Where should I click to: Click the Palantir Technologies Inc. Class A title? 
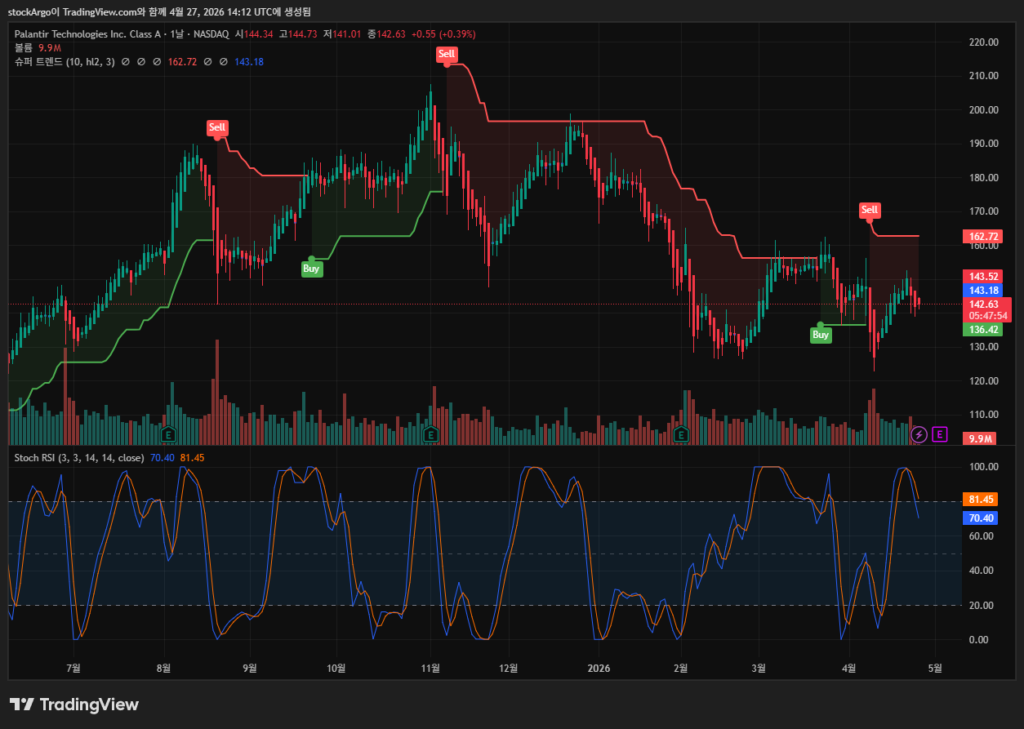[88, 34]
